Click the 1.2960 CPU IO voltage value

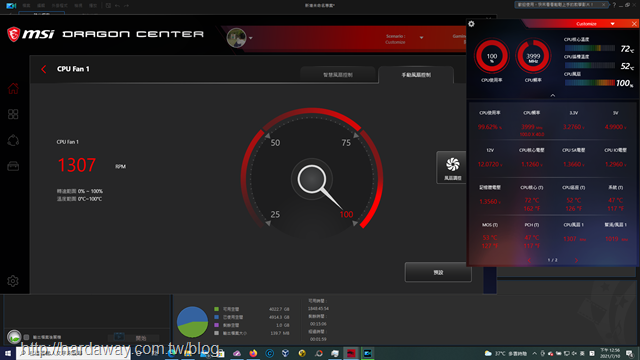tap(615, 164)
